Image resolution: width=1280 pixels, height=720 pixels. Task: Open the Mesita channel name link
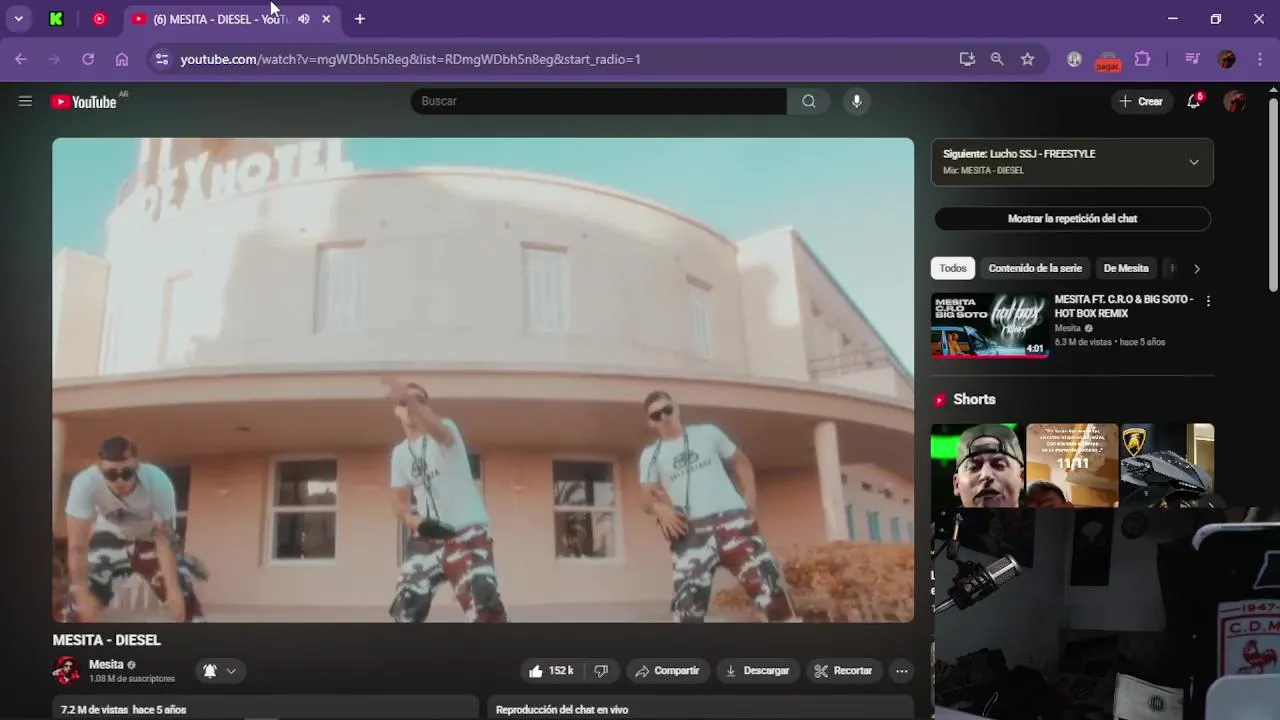click(106, 664)
